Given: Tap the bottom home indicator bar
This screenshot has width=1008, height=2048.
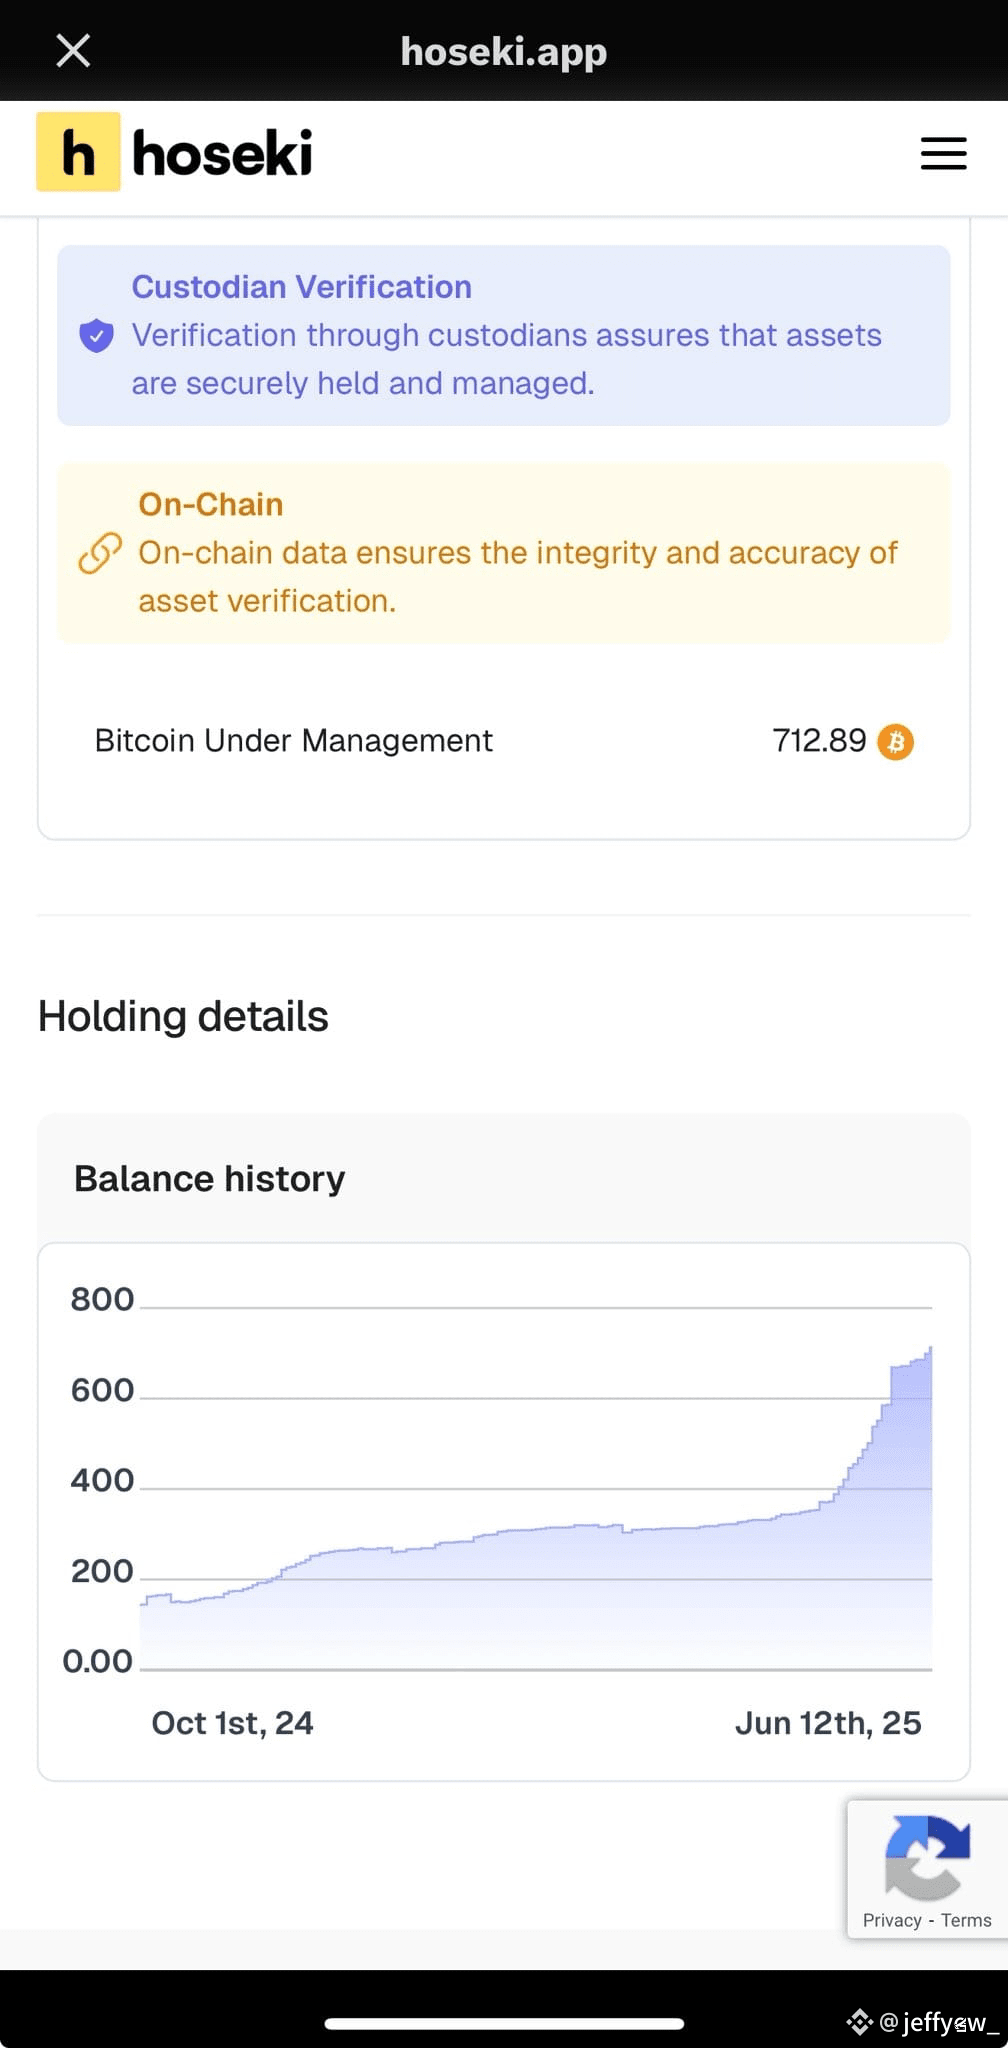Looking at the screenshot, I should (x=504, y=2023).
